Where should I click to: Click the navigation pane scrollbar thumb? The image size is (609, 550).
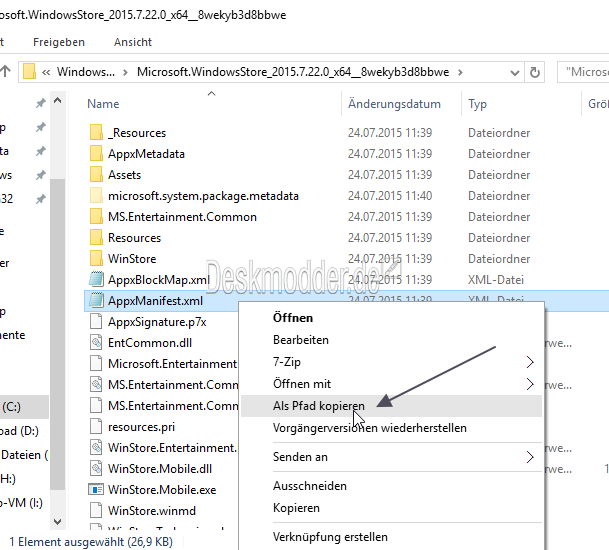(x=57, y=334)
